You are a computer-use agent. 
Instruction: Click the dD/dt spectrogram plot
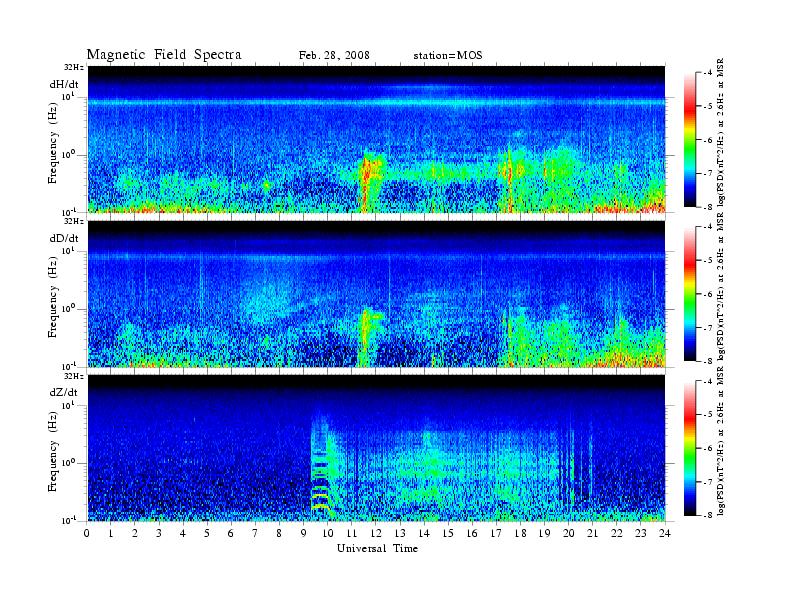point(377,294)
